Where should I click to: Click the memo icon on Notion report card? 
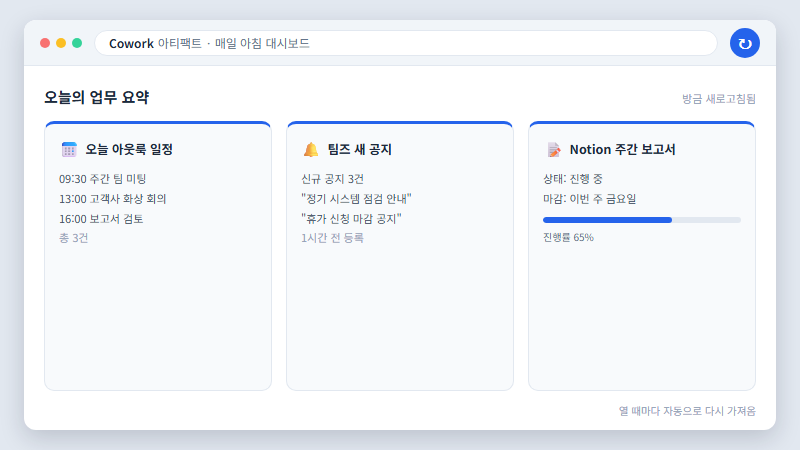(554, 149)
